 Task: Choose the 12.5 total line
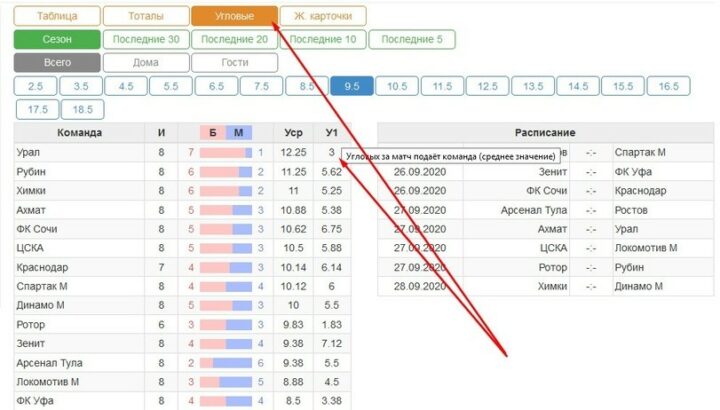(x=488, y=86)
